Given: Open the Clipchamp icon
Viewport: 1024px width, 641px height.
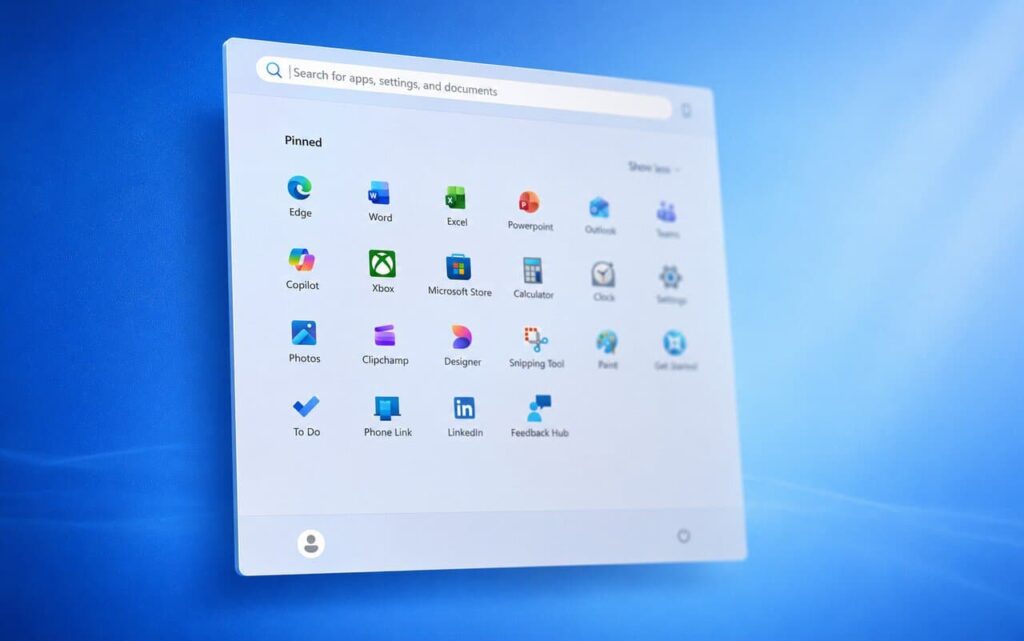Looking at the screenshot, I should click(385, 336).
